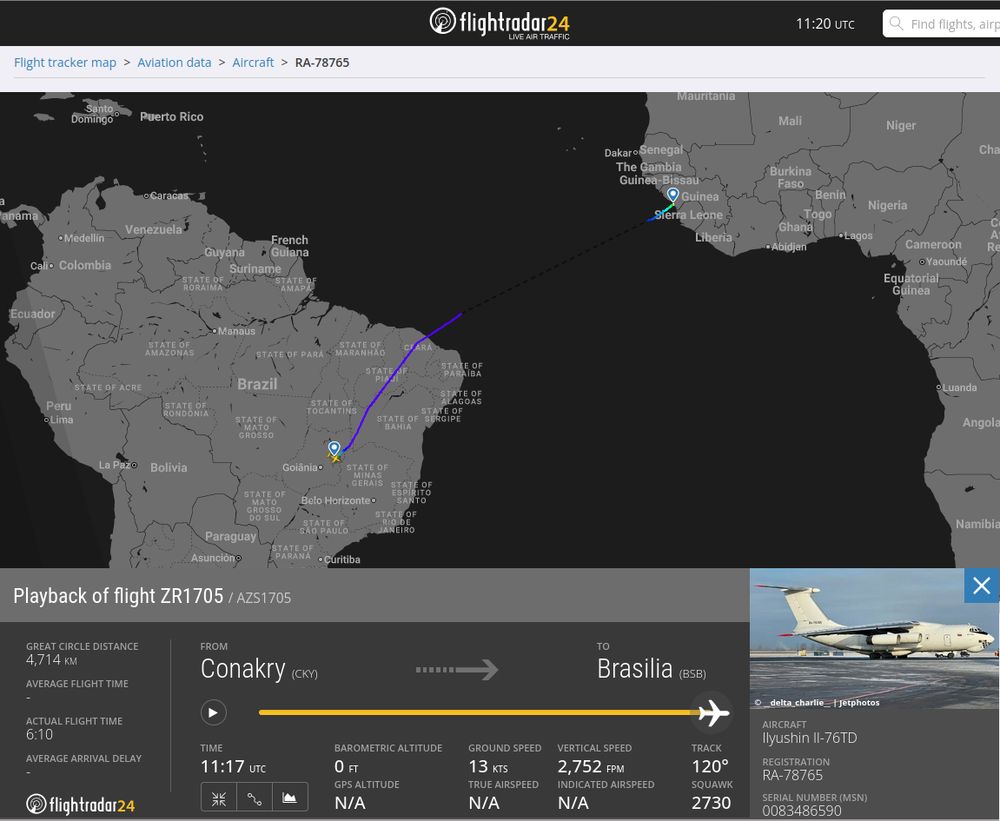Click the Conakry origin map pin
The height and width of the screenshot is (821, 1000).
pyautogui.click(x=672, y=195)
